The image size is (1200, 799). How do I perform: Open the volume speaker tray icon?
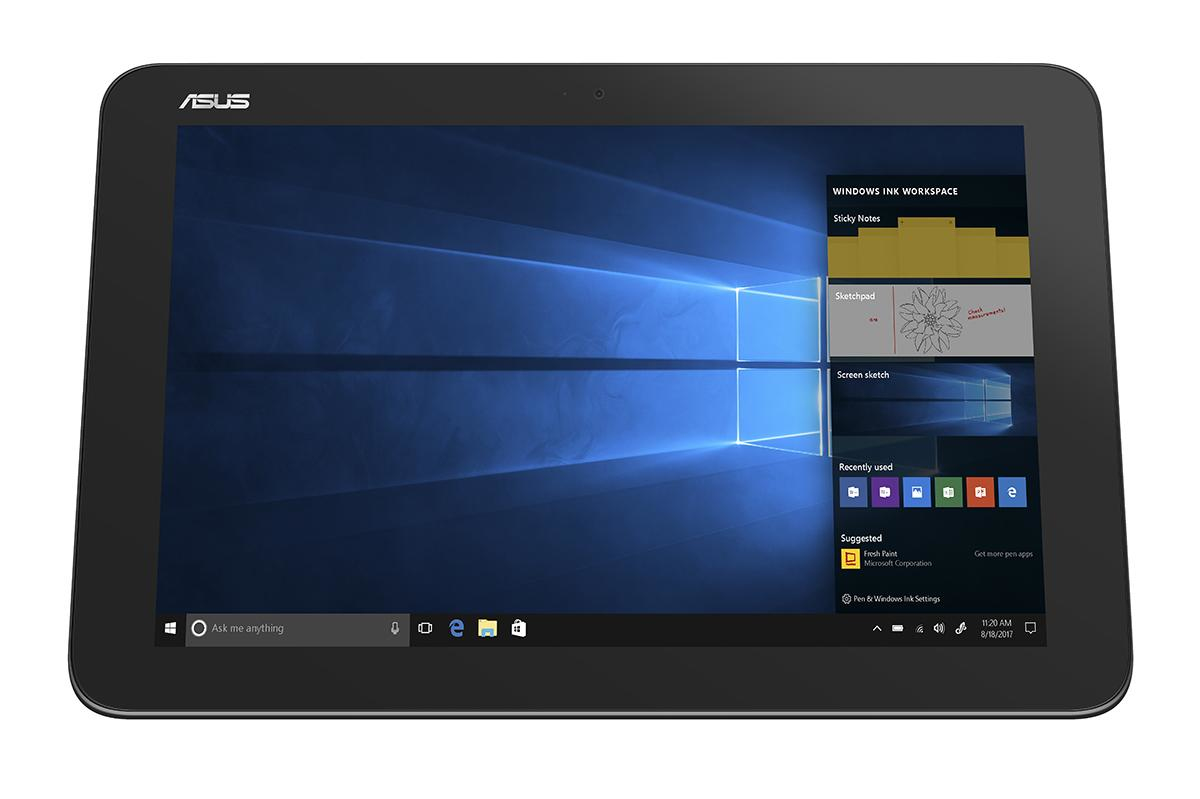[x=939, y=629]
